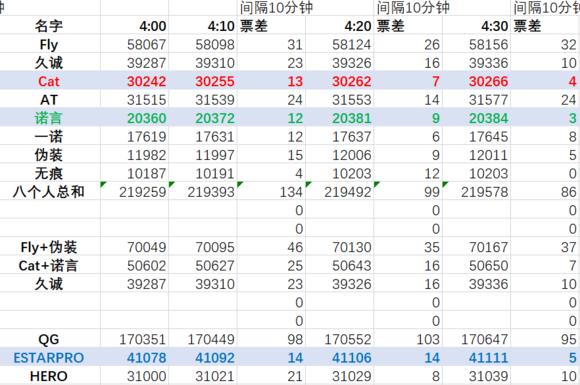Click cell with value 31553
This screenshot has height=385, width=580.
[x=340, y=99]
